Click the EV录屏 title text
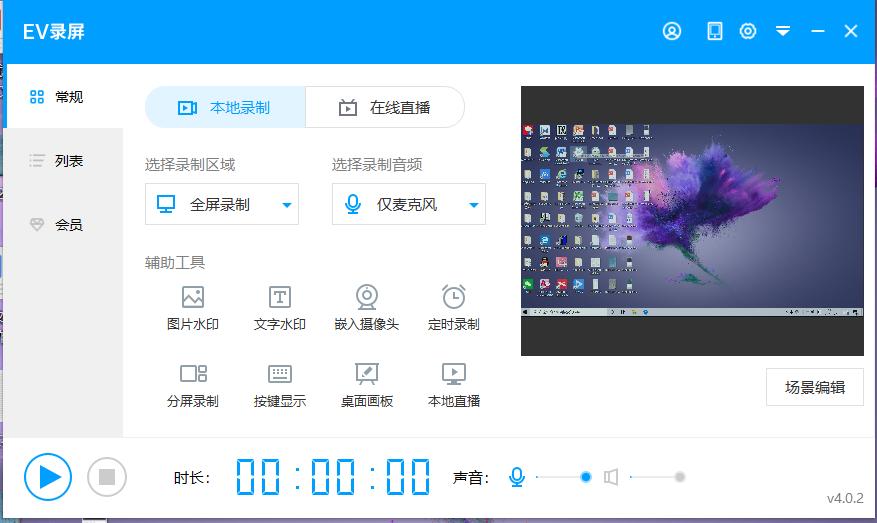 [x=54, y=31]
